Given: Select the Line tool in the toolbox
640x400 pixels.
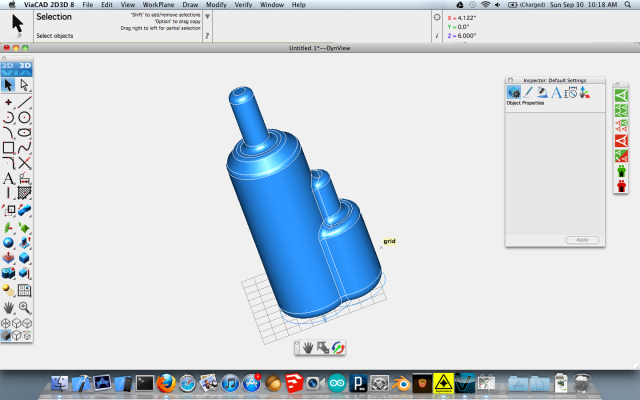Looking at the screenshot, I should 25,102.
